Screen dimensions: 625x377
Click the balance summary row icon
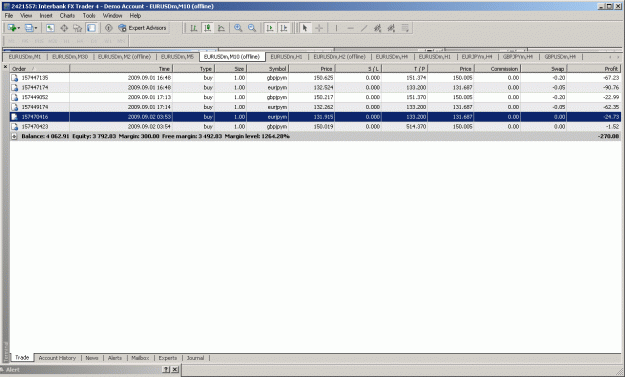(14, 136)
